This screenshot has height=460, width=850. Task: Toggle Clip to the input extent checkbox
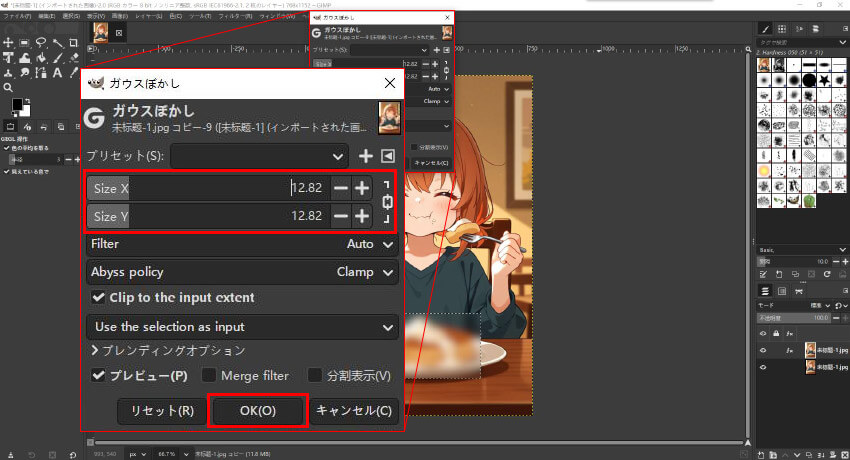(x=98, y=297)
